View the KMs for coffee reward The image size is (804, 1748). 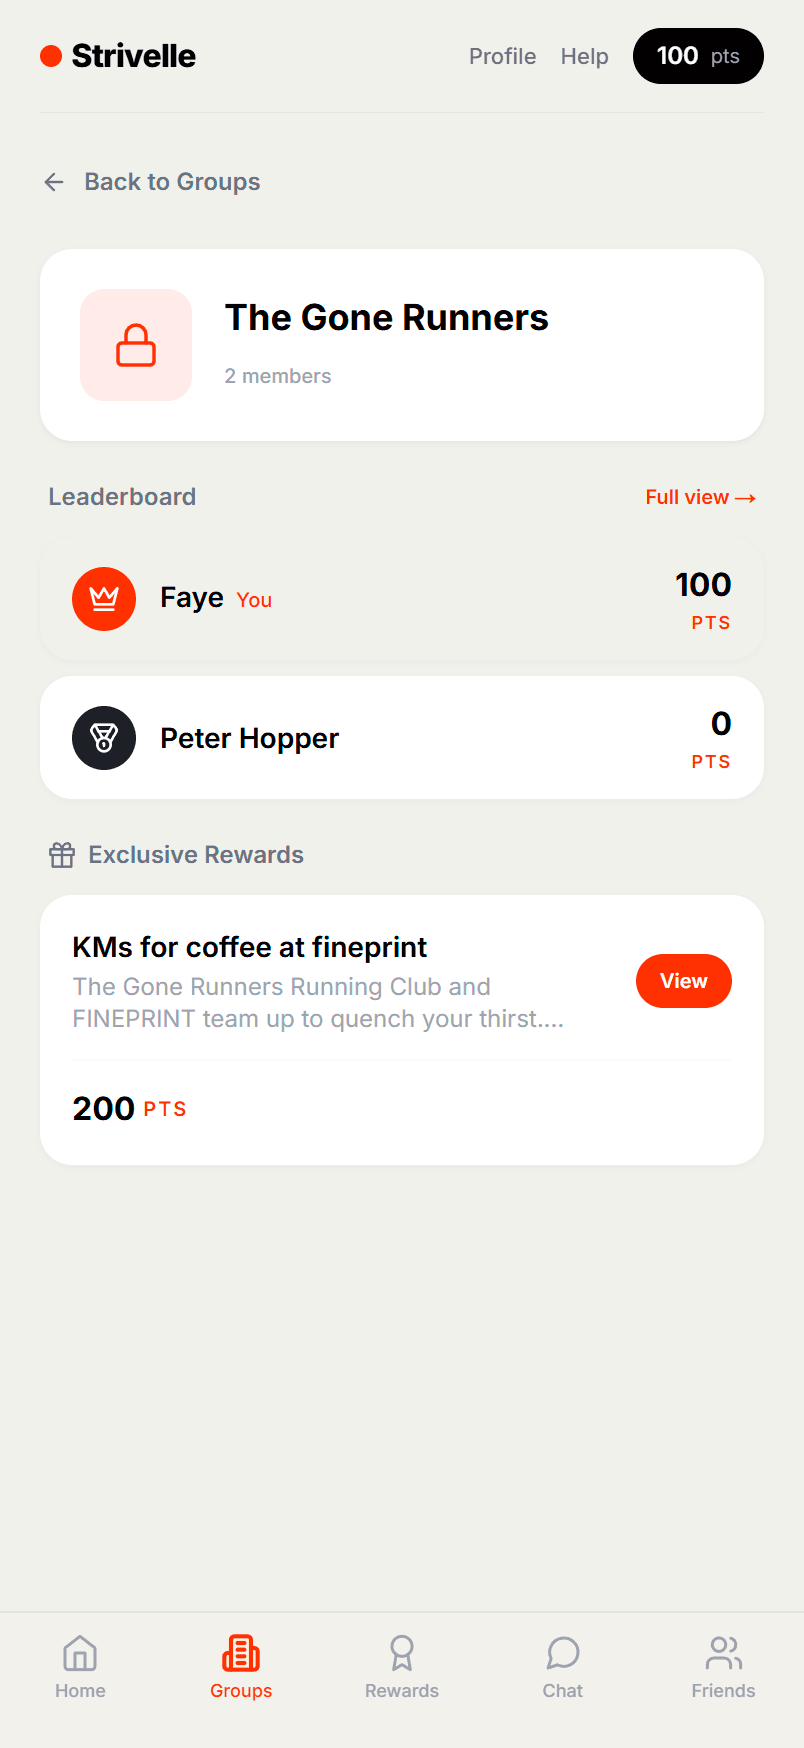tap(684, 981)
